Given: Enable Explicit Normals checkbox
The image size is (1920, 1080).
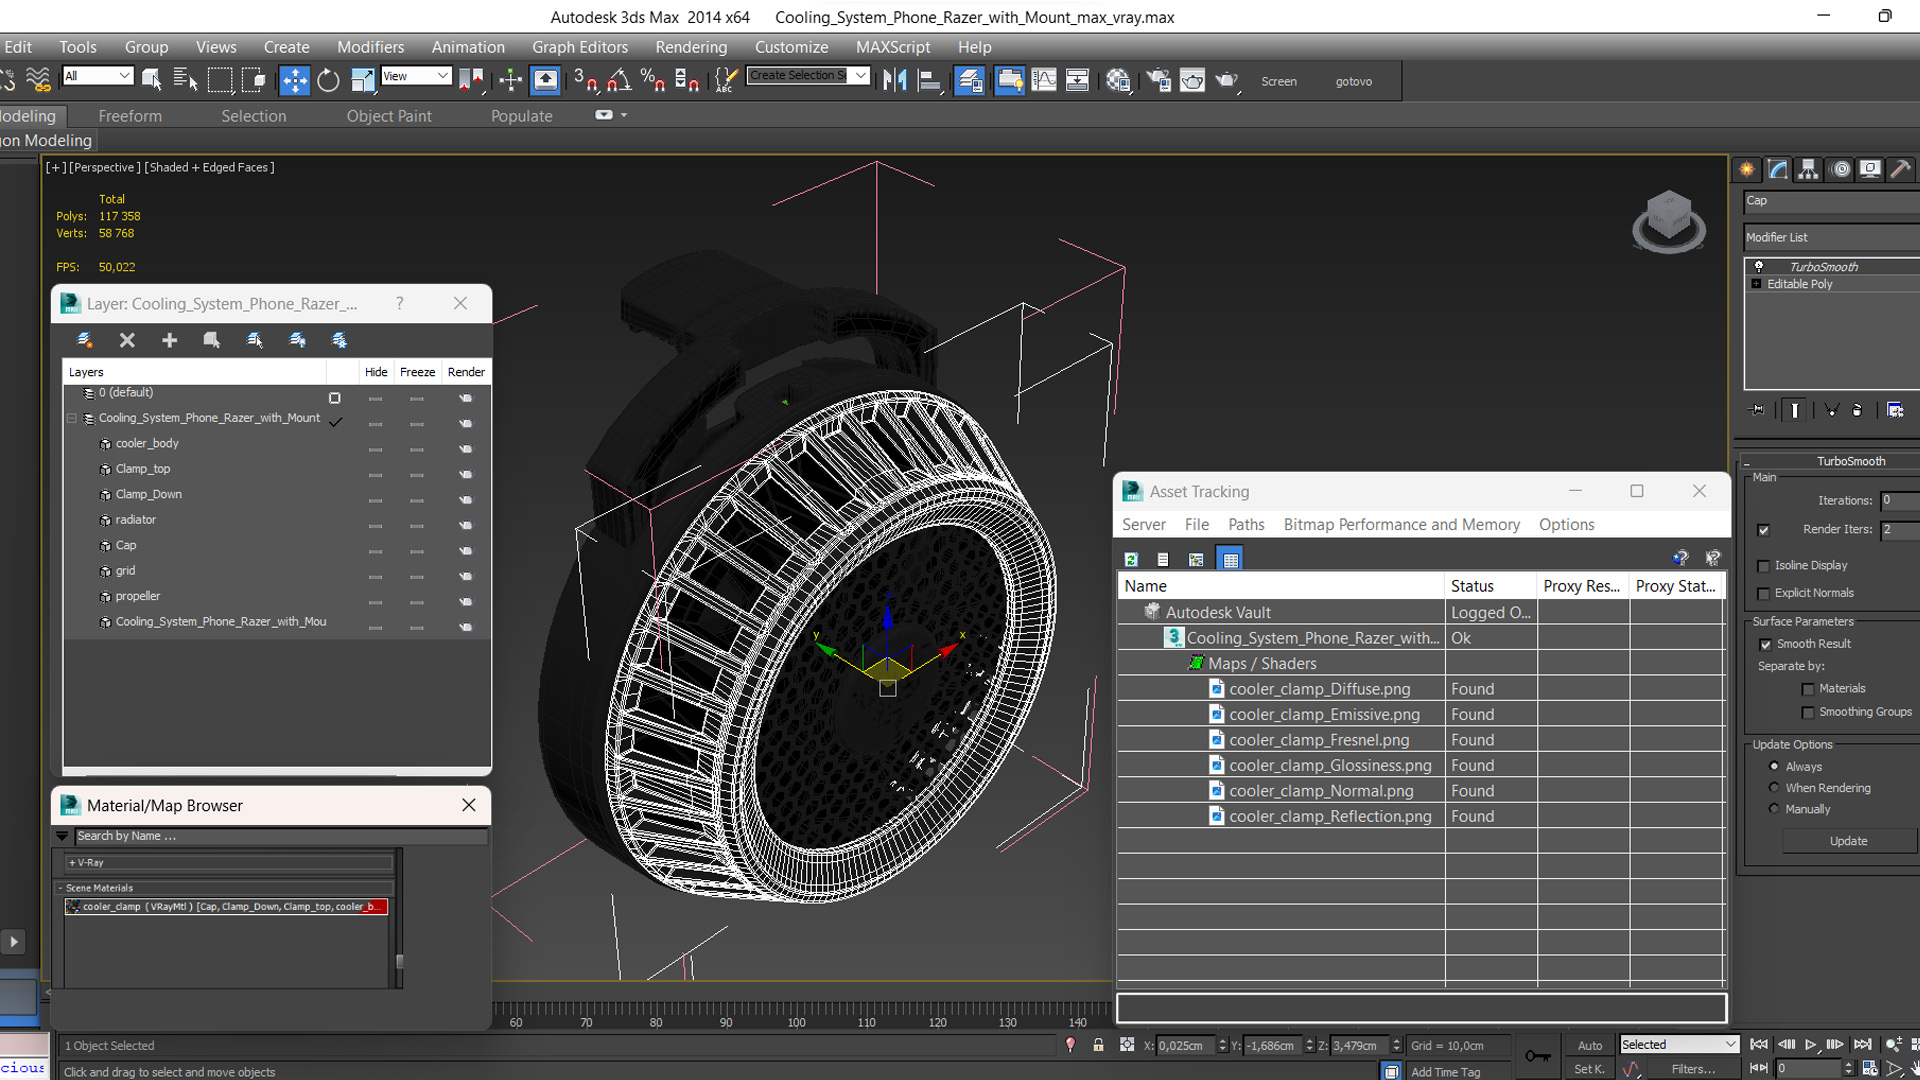Looking at the screenshot, I should 1763,594.
